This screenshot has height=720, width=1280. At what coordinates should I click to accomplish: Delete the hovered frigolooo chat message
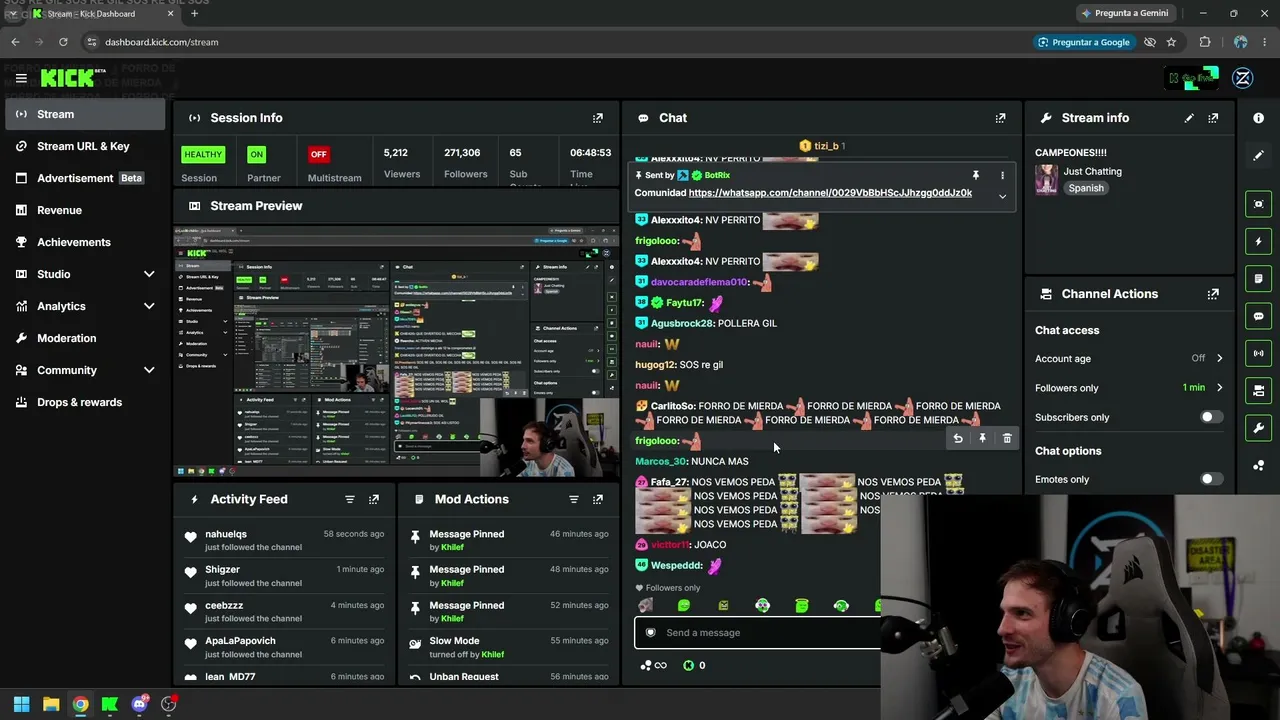pos(1007,439)
